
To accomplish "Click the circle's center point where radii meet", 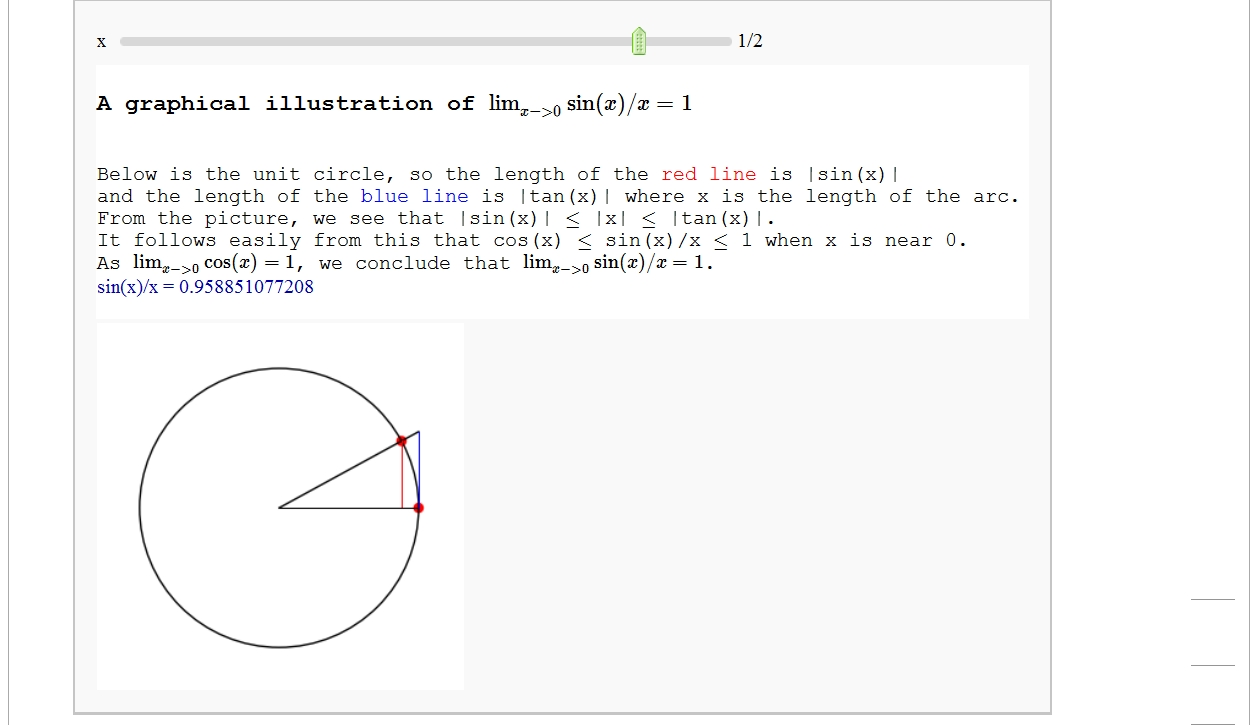I will (279, 508).
